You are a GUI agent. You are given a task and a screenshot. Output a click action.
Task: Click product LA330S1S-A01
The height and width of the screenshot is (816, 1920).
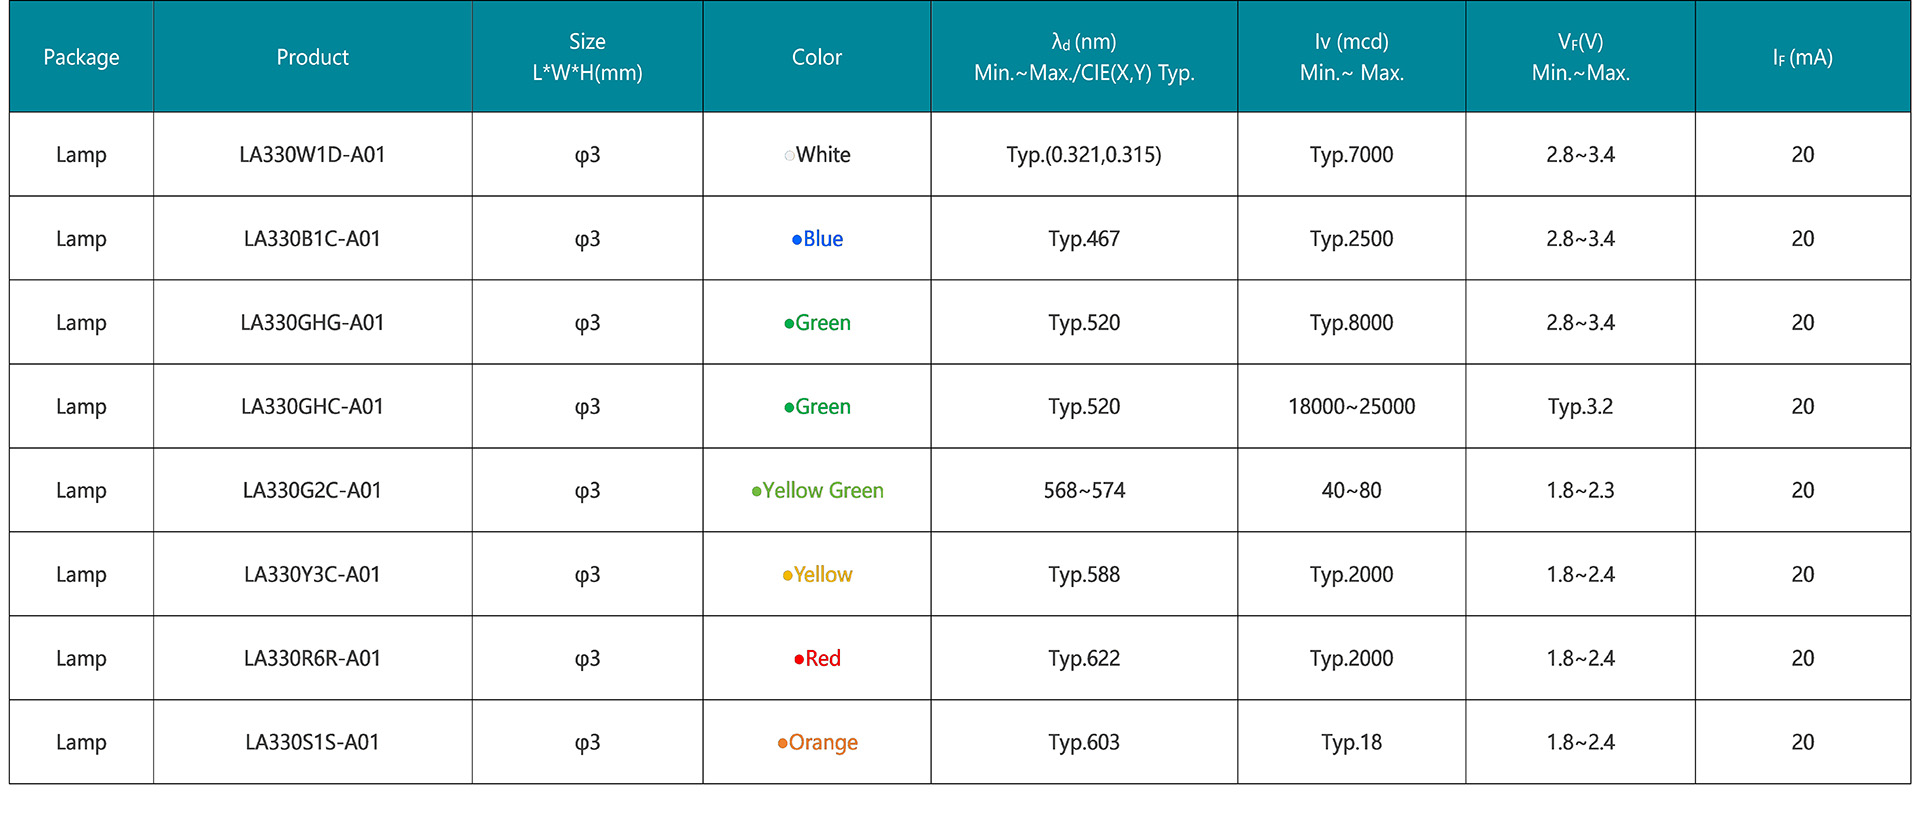[312, 743]
